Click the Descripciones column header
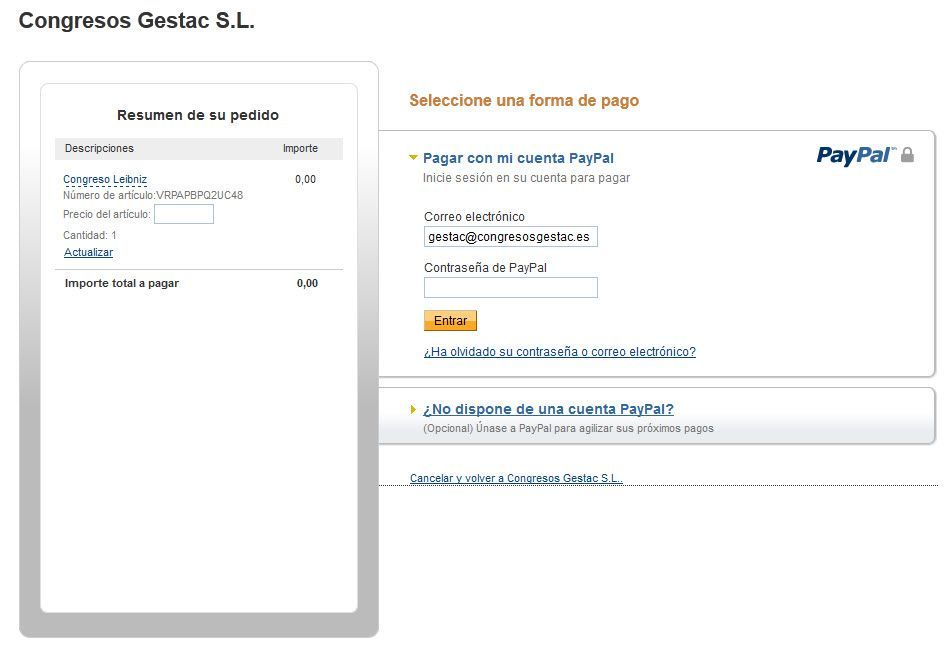Viewport: 950px width, 647px height. tap(99, 148)
